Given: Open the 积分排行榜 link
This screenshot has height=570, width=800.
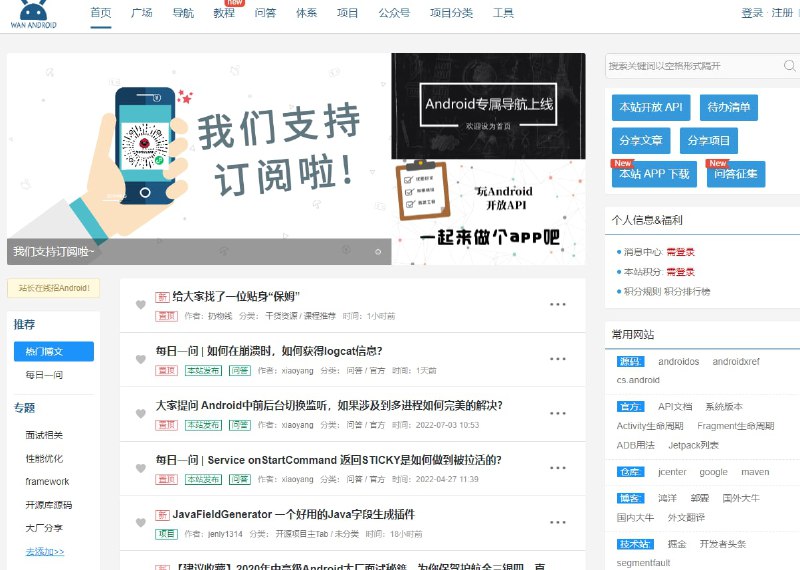Looking at the screenshot, I should click(x=687, y=292).
